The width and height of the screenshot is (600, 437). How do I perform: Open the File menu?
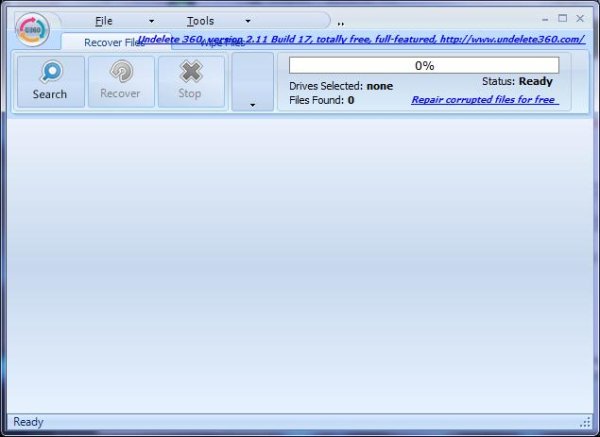(x=104, y=21)
